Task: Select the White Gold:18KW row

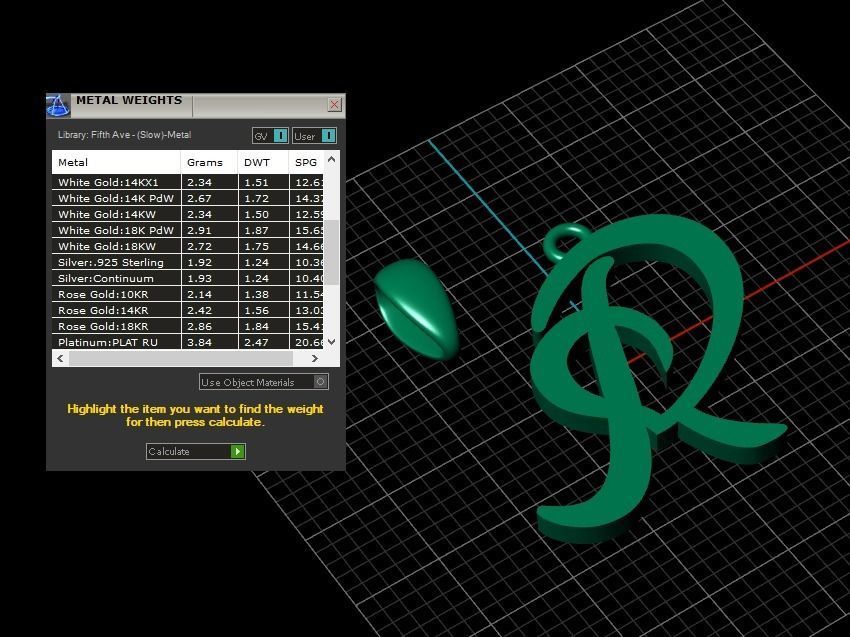Action: 188,246
